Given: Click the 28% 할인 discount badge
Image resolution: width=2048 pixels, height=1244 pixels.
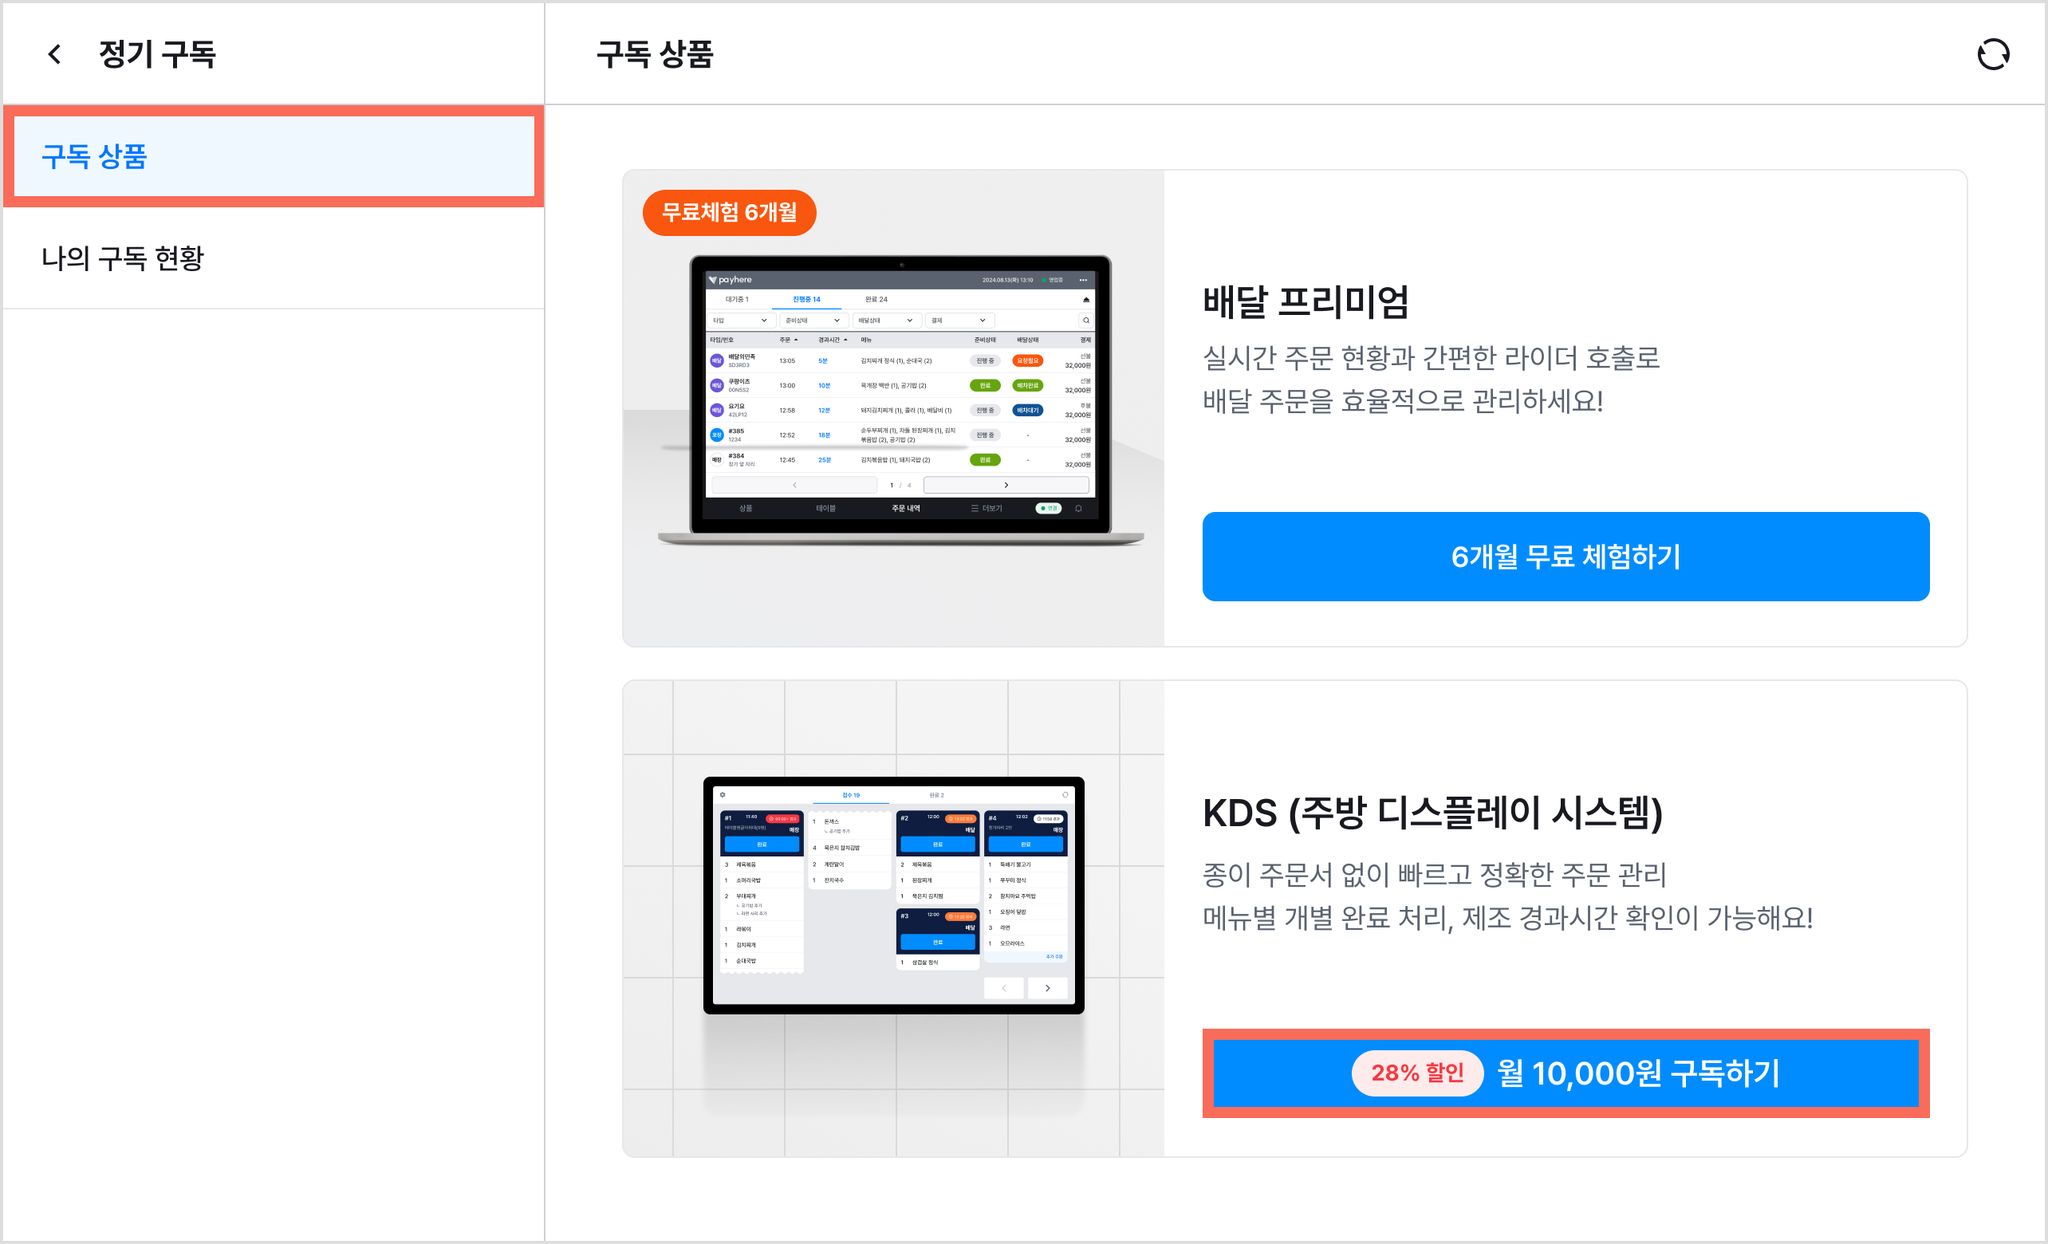Looking at the screenshot, I should pos(1417,1073).
